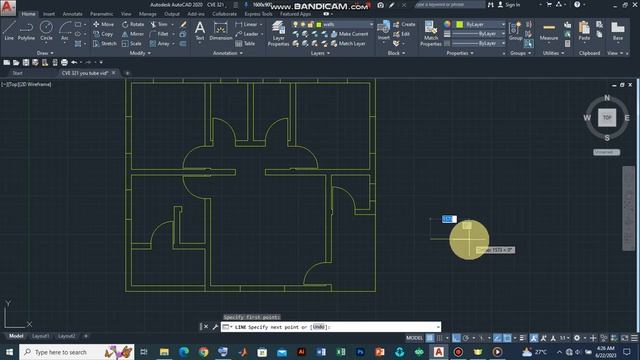Toggle 2D object snap in status bar
Image resolution: width=640 pixels, height=360 pixels.
(x=507, y=338)
